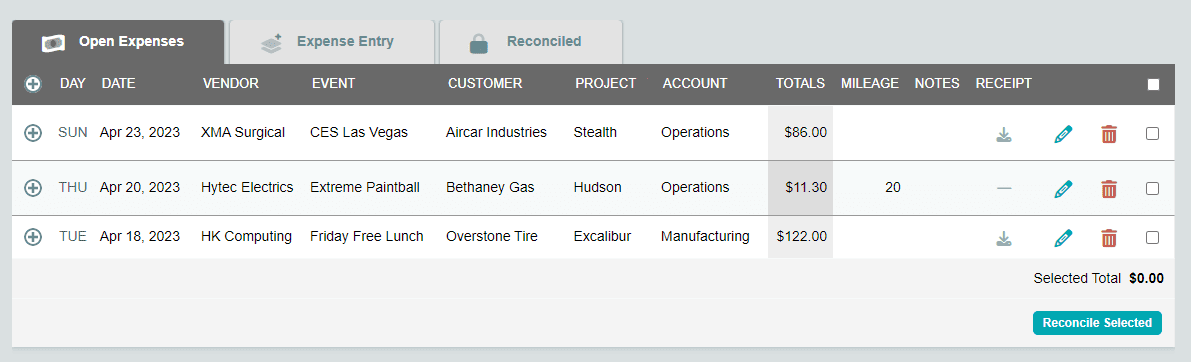
Task: Click the NOTES column header
Action: coord(937,83)
